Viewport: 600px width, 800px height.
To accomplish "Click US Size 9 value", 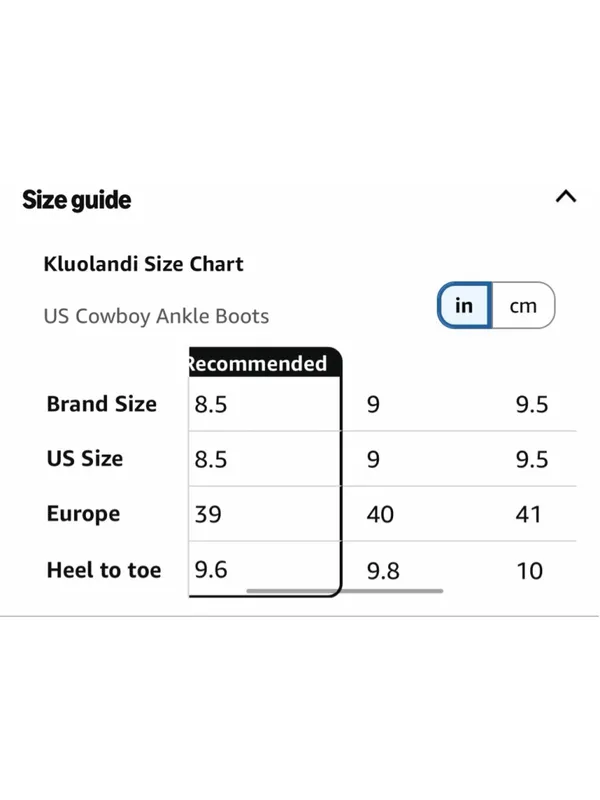I will point(373,459).
